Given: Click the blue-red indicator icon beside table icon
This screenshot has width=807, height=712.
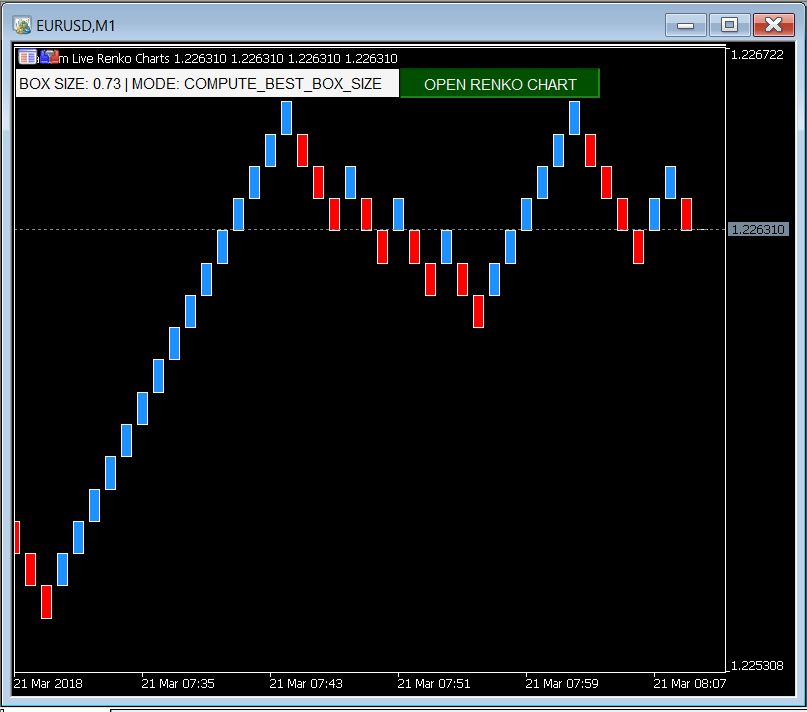Looking at the screenshot, I should pyautogui.click(x=49, y=57).
